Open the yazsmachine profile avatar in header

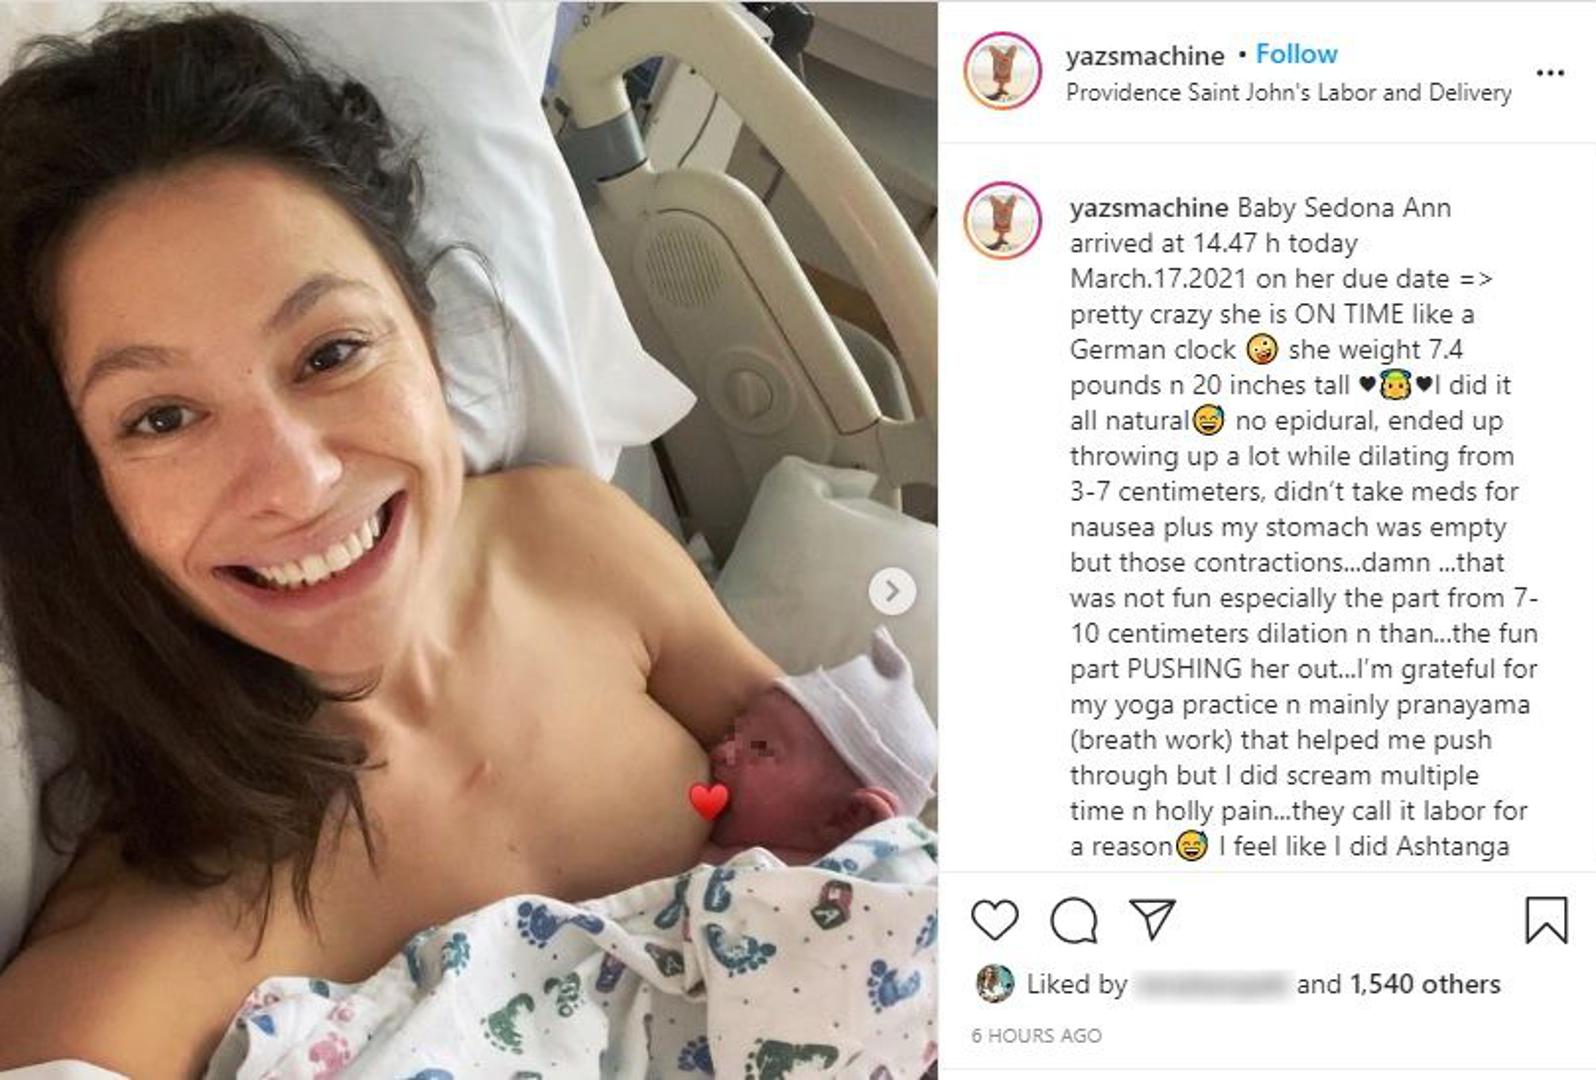point(1002,71)
